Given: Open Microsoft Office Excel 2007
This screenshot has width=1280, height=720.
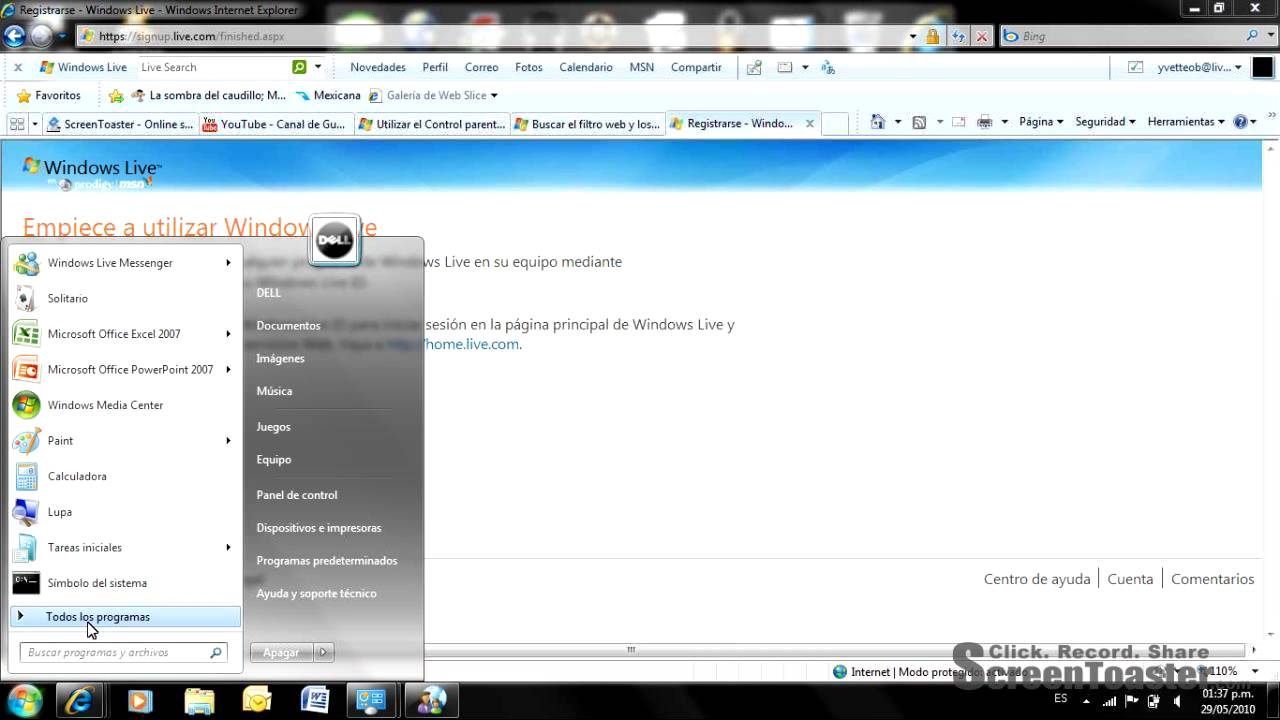Looking at the screenshot, I should pos(125,334).
